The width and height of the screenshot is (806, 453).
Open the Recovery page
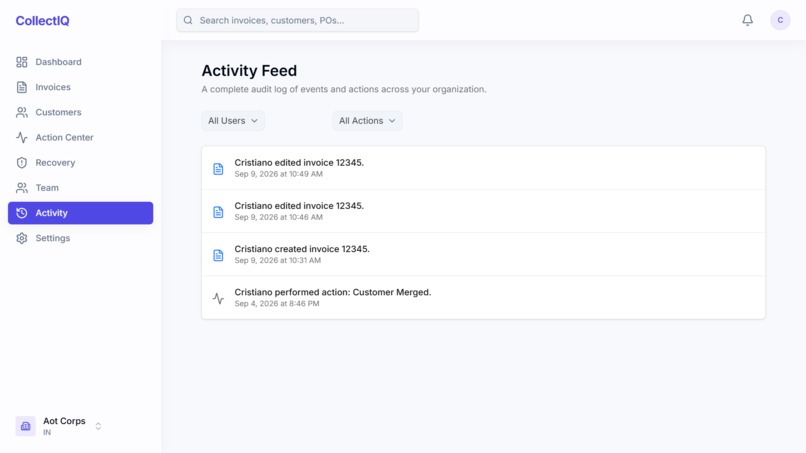[80, 162]
